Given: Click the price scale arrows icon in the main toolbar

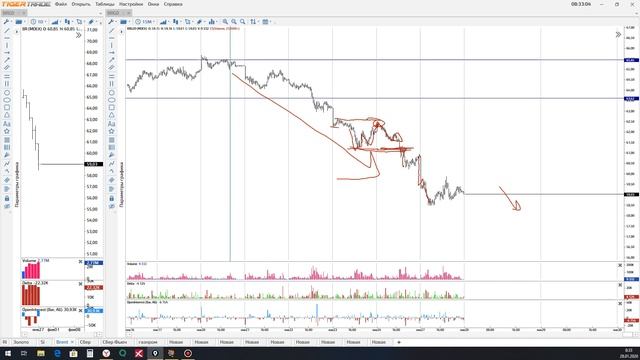Looking at the screenshot, I should (253, 22).
